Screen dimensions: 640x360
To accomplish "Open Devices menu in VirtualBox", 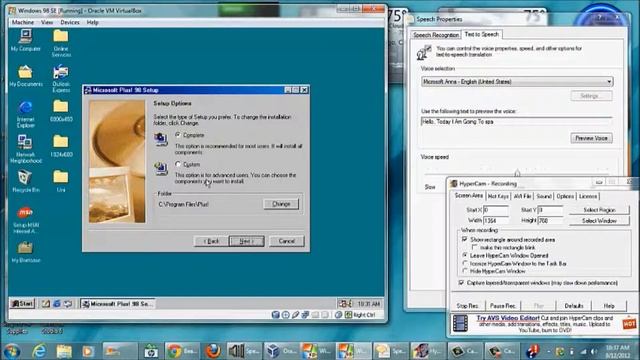I will [70, 22].
